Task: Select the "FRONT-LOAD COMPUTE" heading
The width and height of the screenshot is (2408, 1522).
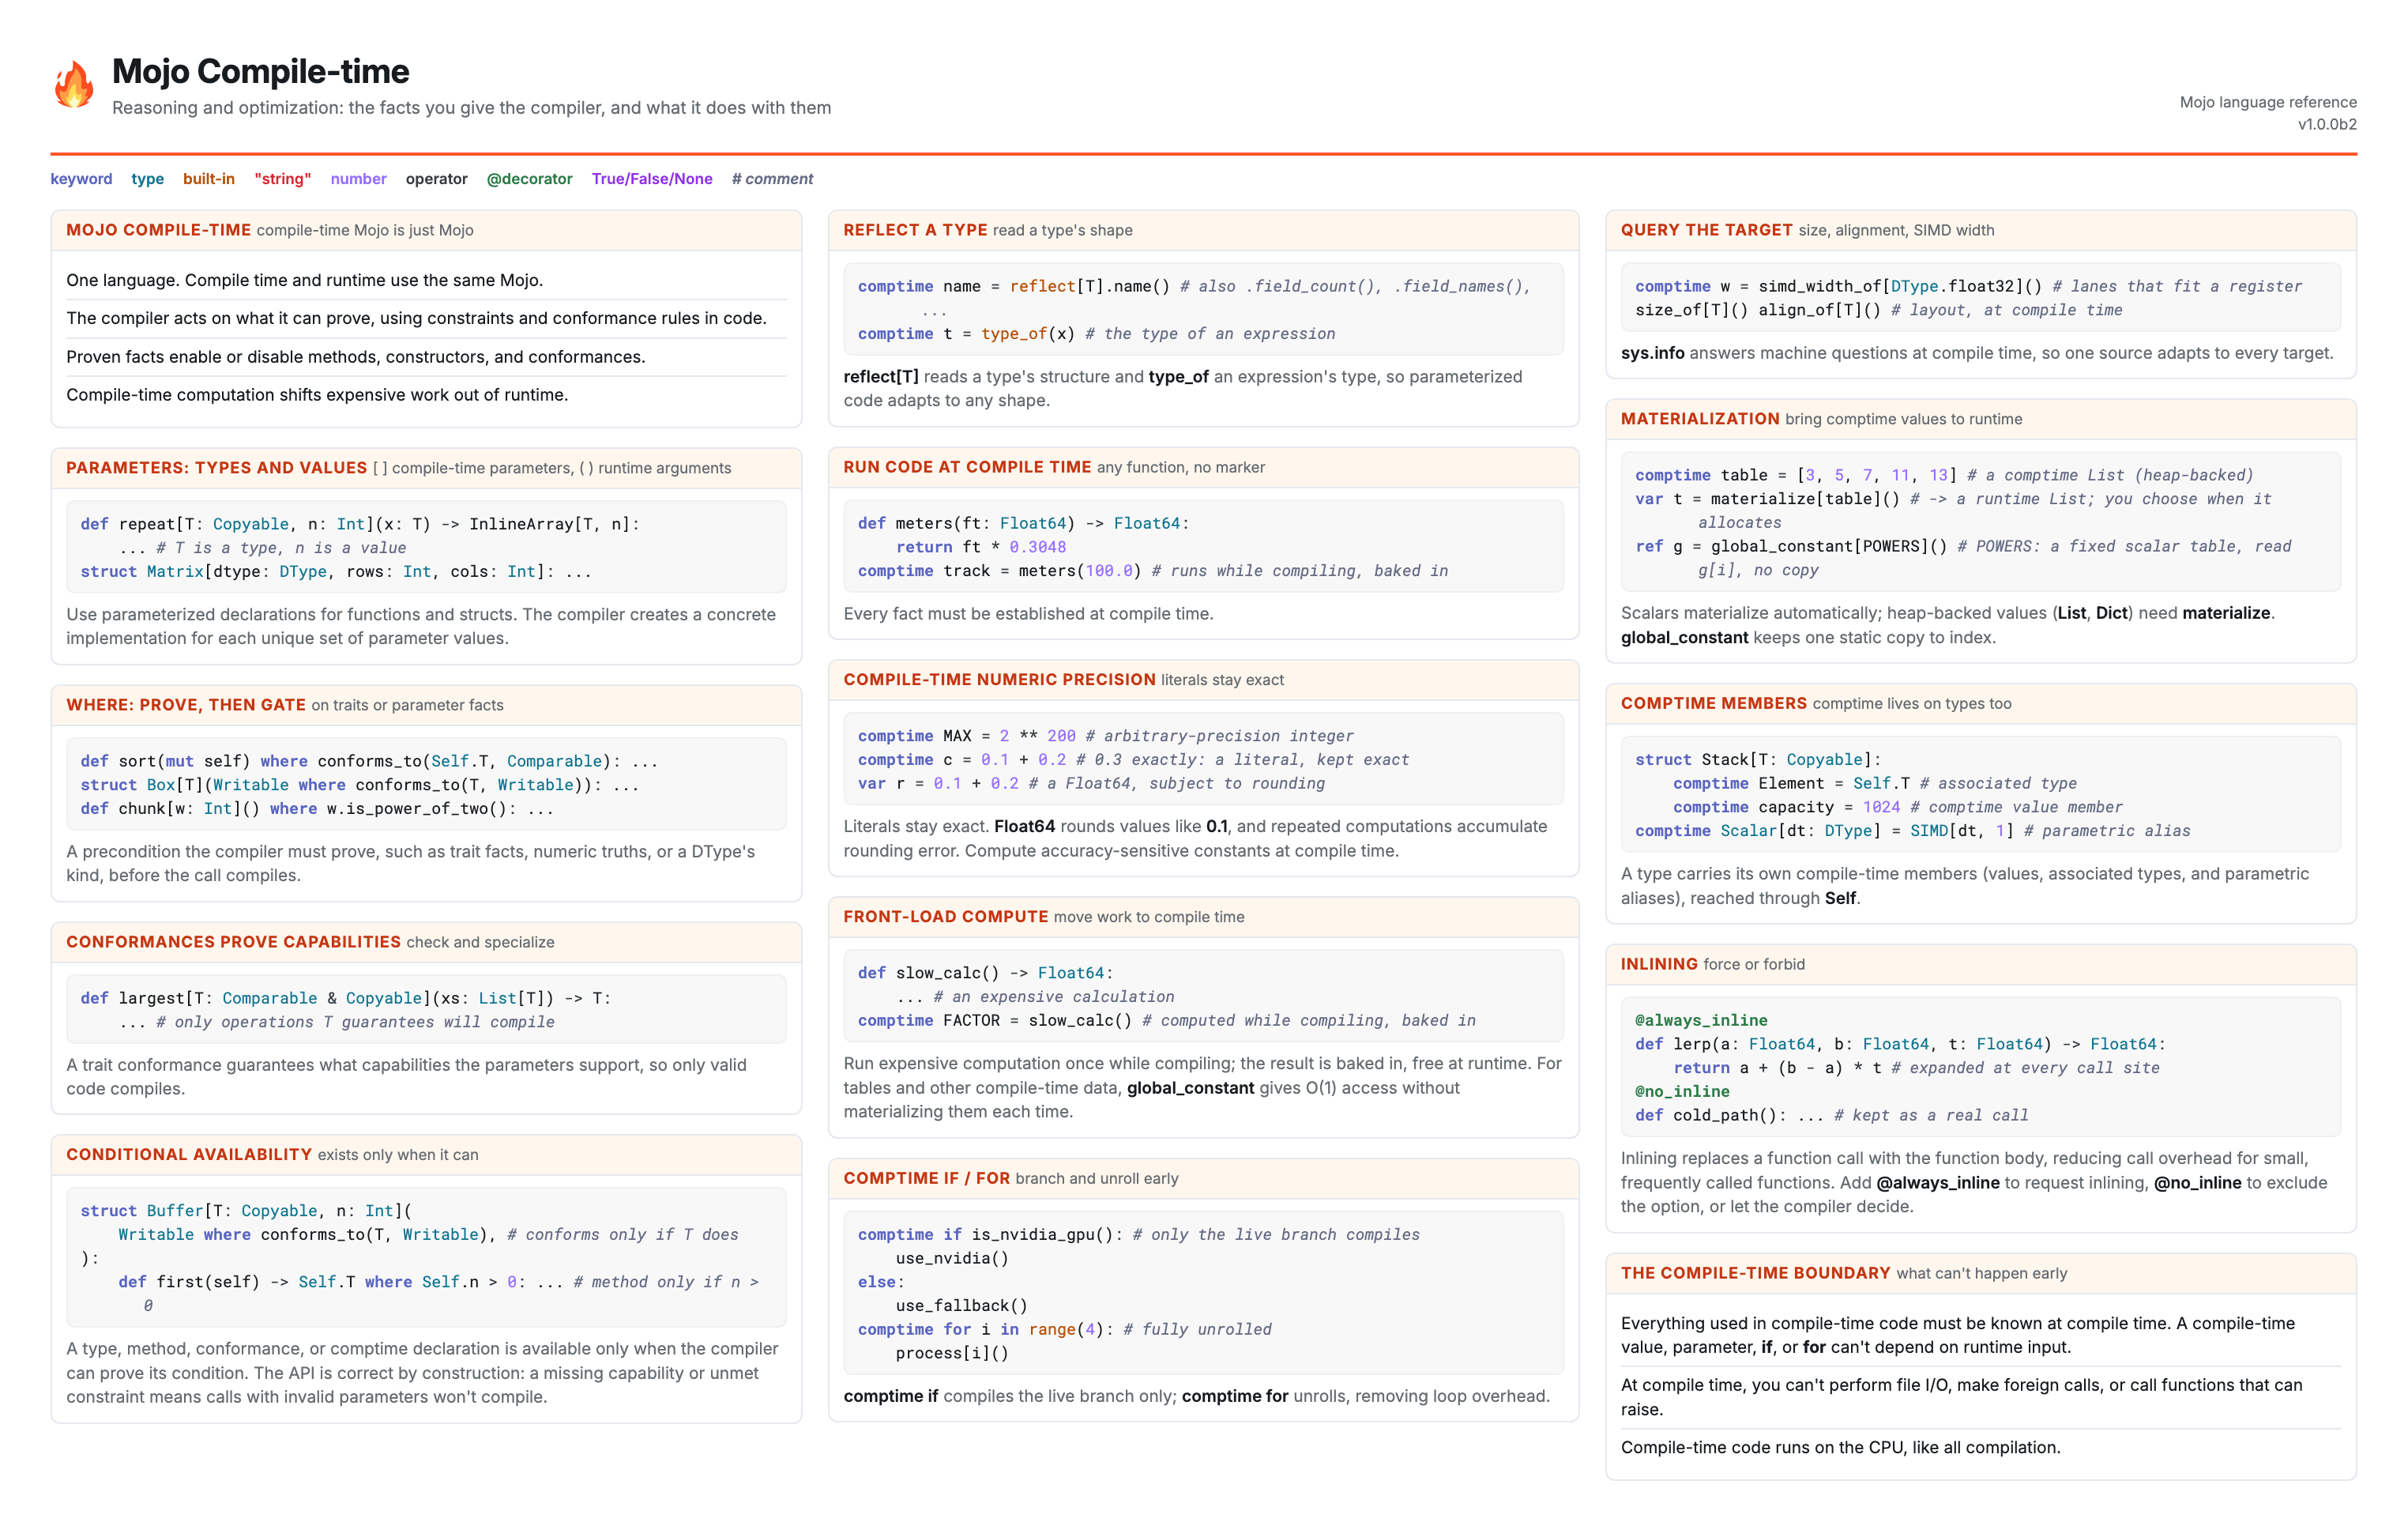Action: (x=945, y=917)
